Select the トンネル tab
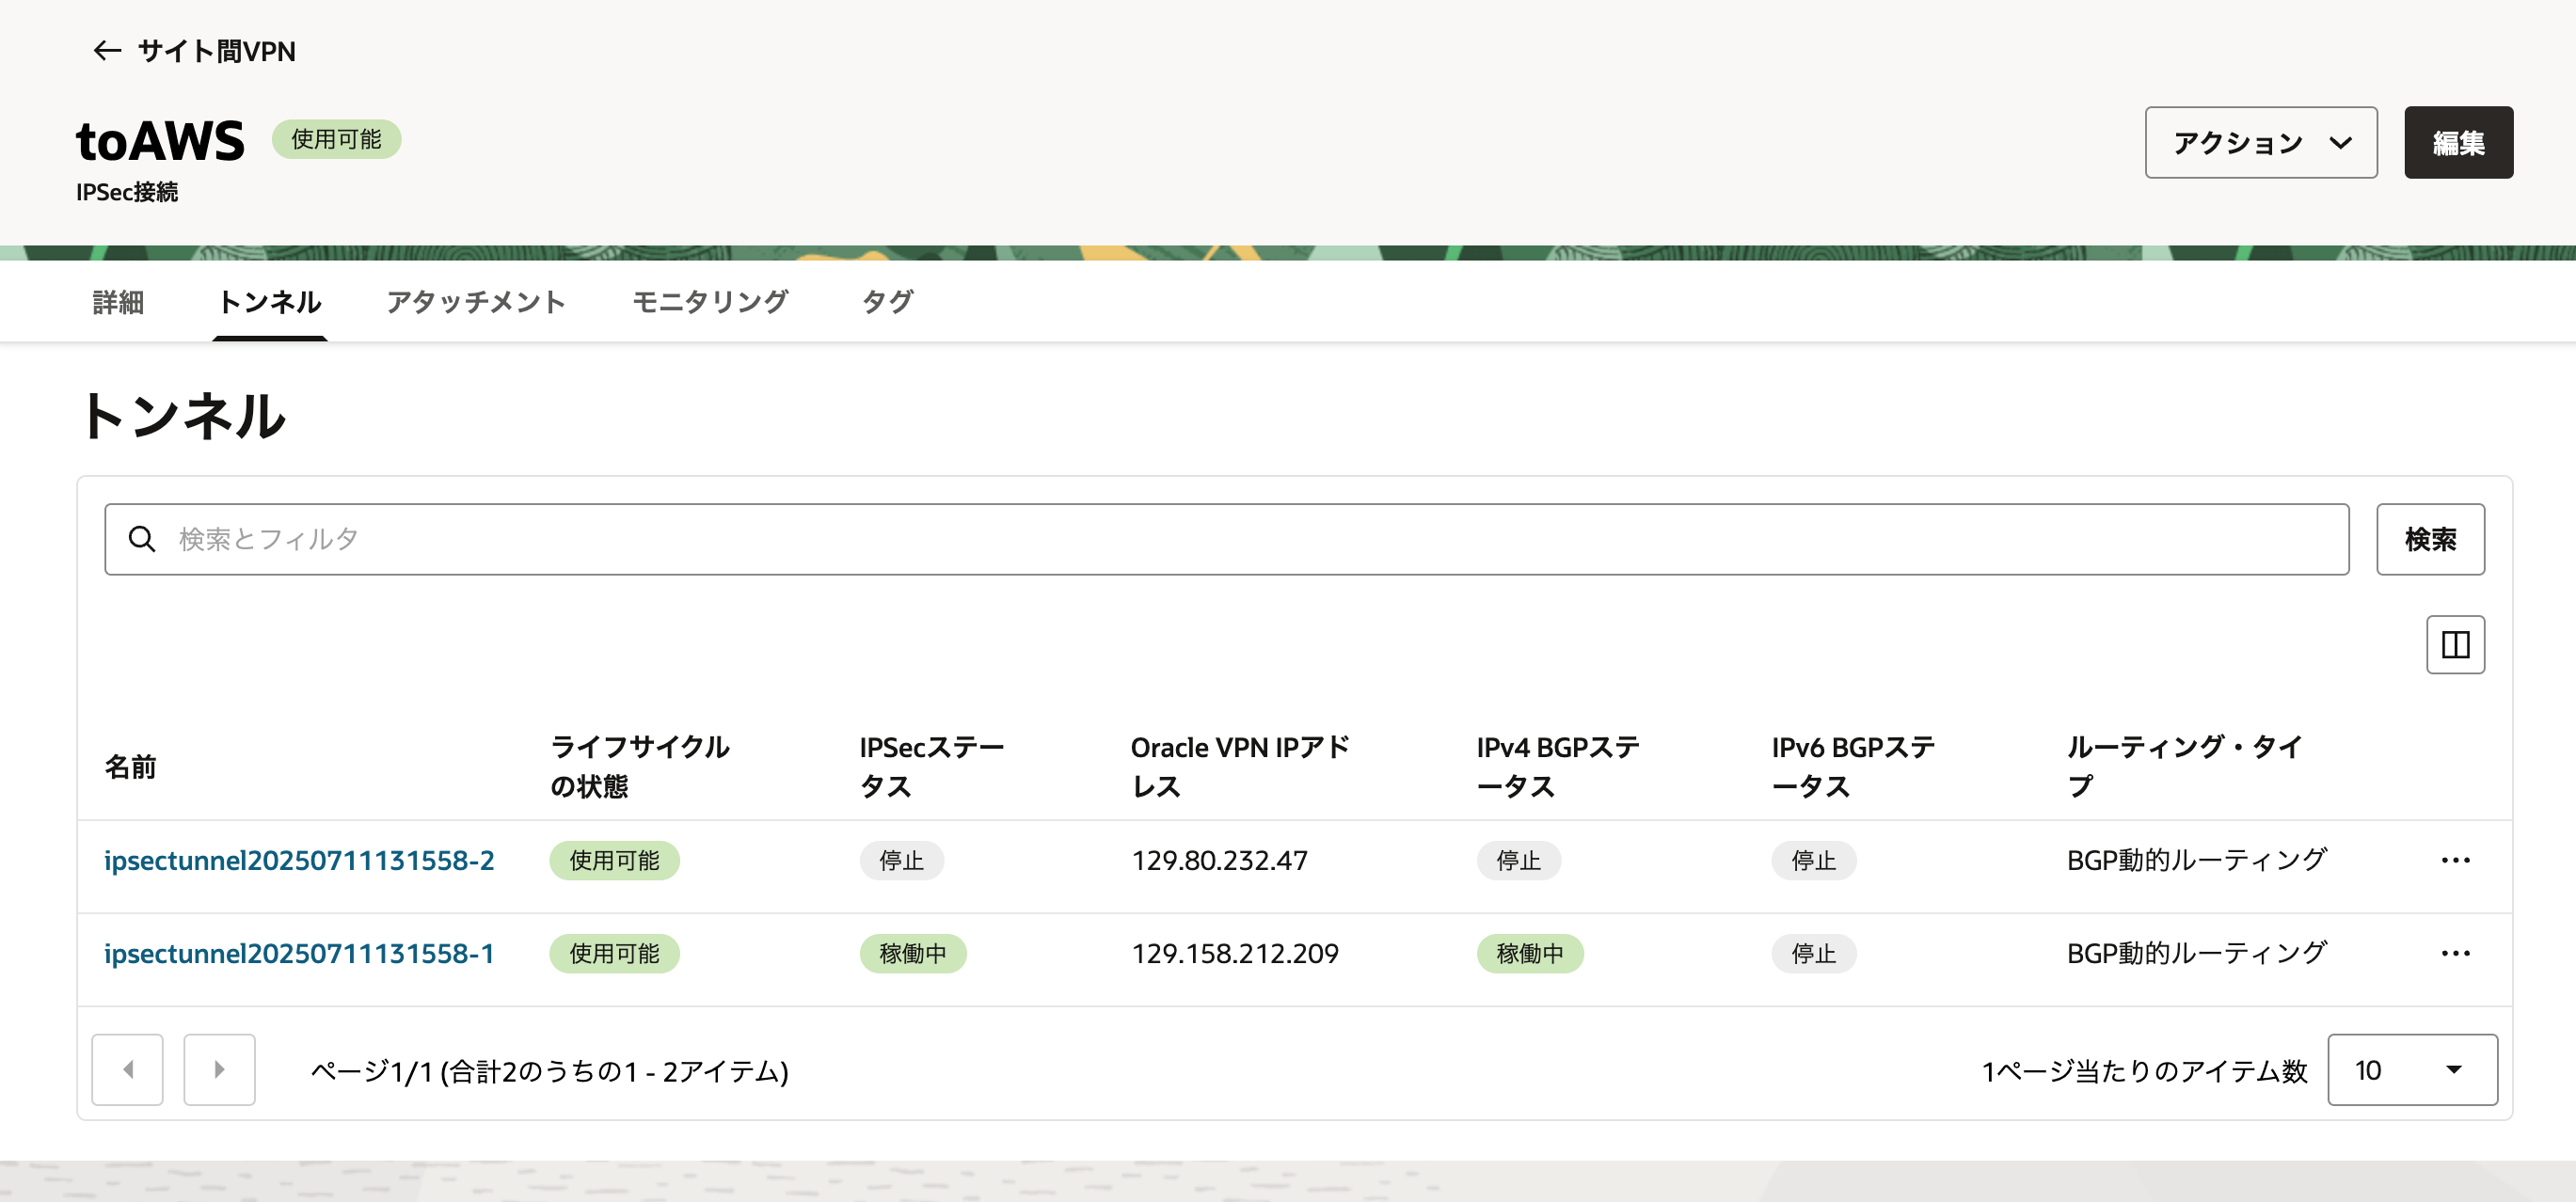Image resolution: width=2576 pixels, height=1202 pixels. coord(269,302)
